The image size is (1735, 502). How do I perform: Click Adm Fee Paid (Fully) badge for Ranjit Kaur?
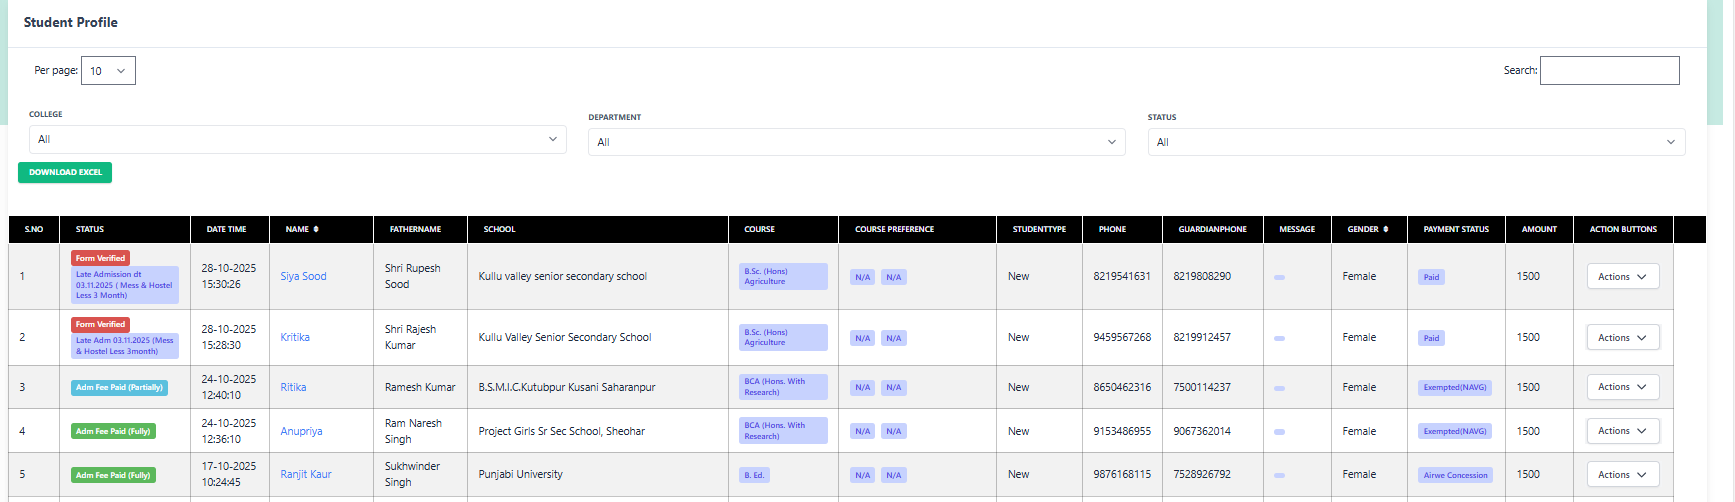113,475
